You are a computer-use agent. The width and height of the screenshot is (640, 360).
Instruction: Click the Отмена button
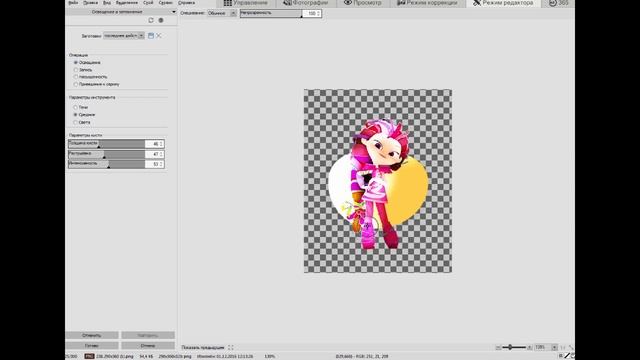pos(148,345)
